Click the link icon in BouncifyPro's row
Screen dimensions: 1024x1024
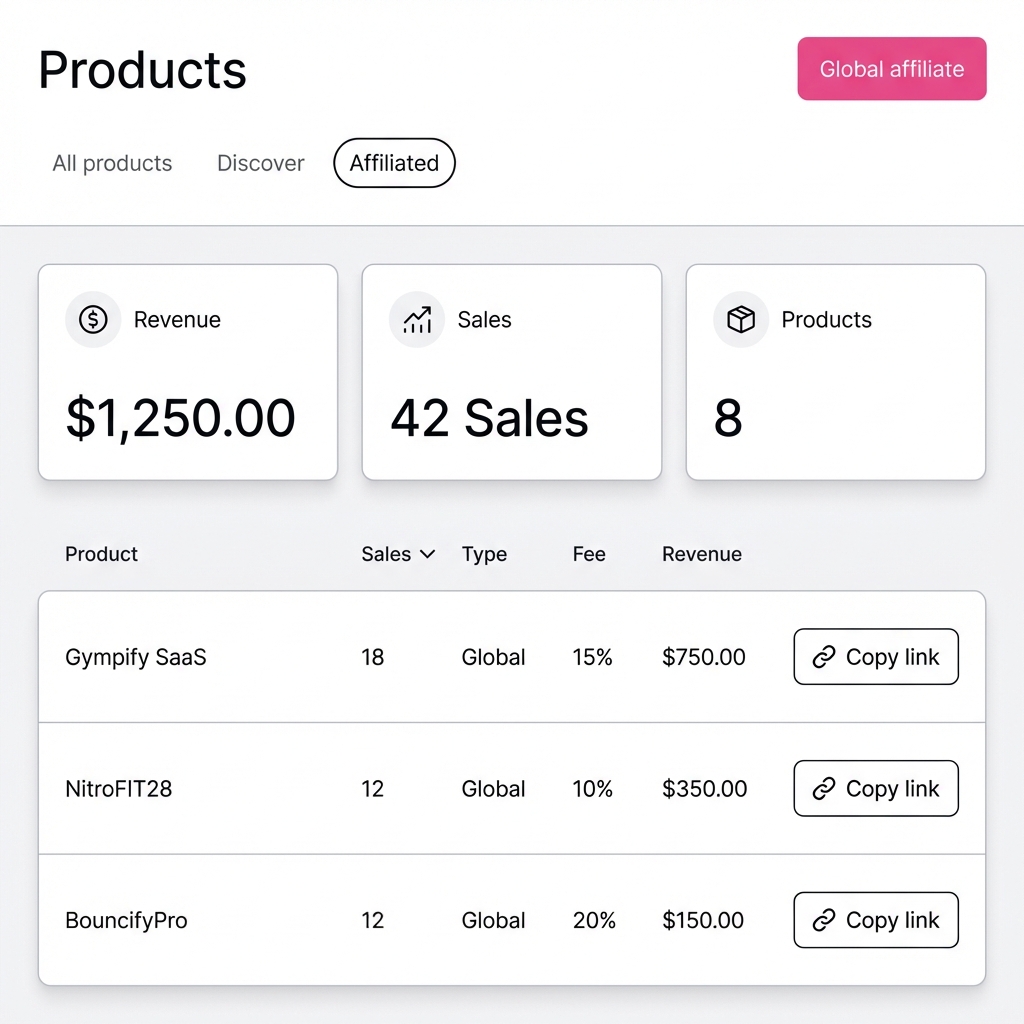click(824, 920)
